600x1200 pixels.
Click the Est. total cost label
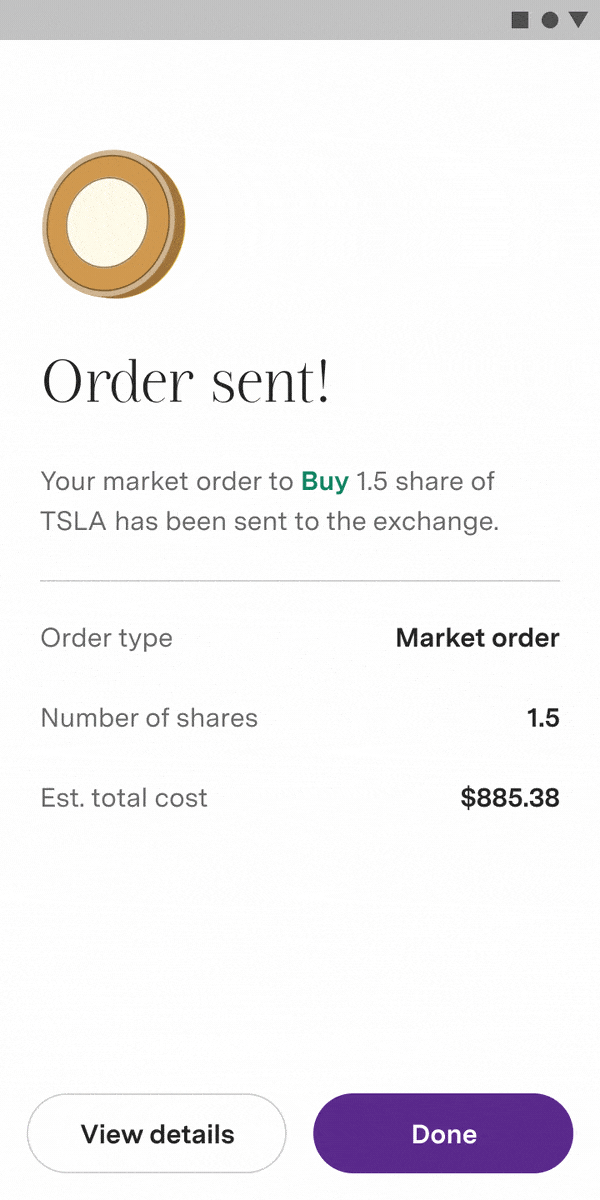coord(124,798)
